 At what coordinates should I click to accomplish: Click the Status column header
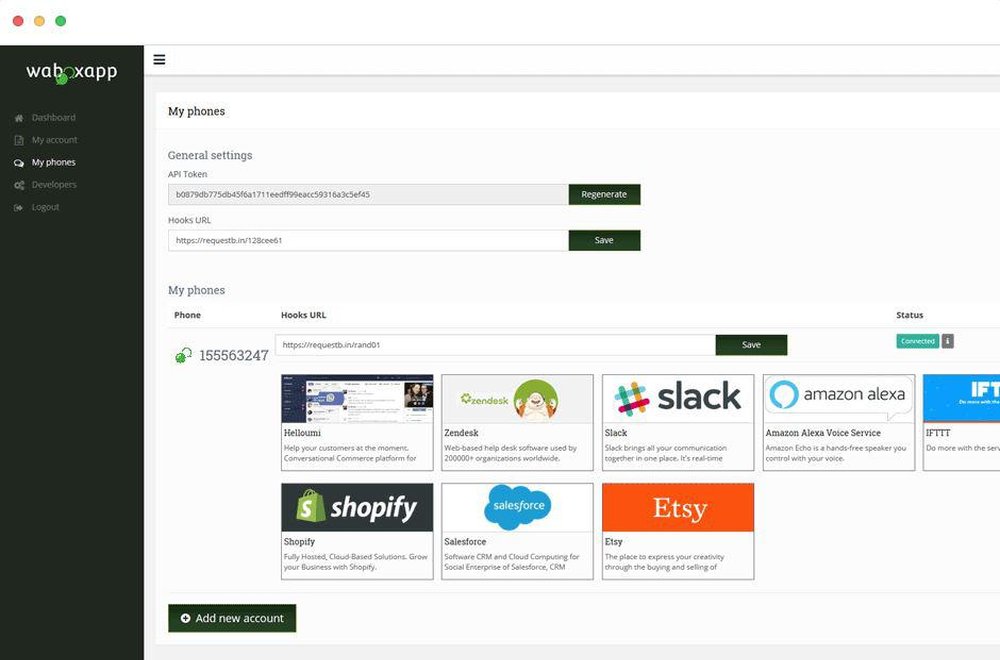(x=909, y=315)
